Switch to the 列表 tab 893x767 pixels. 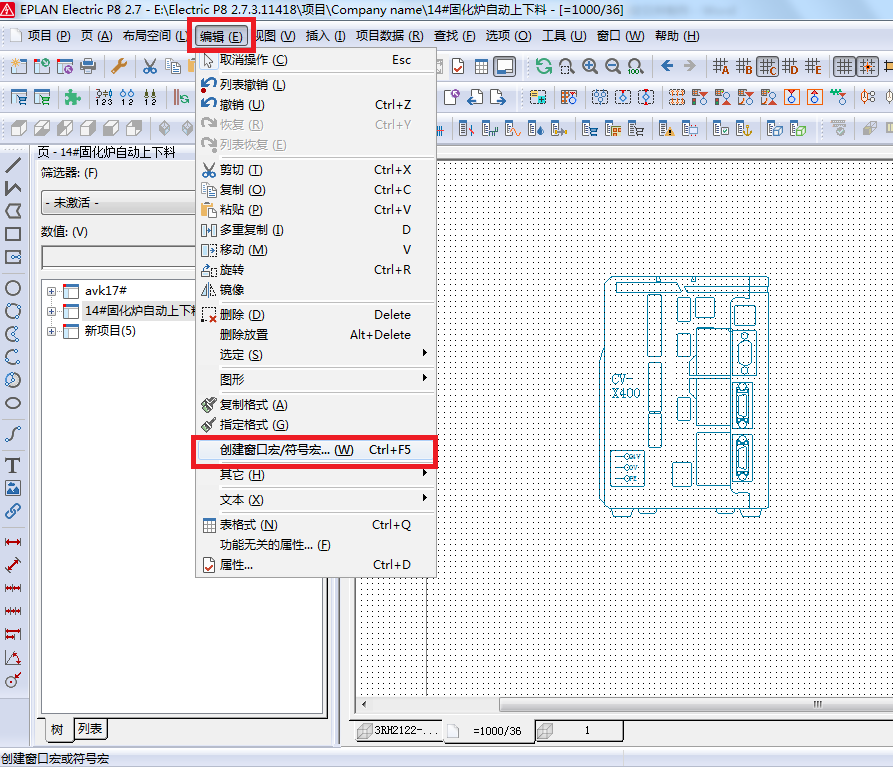89,729
